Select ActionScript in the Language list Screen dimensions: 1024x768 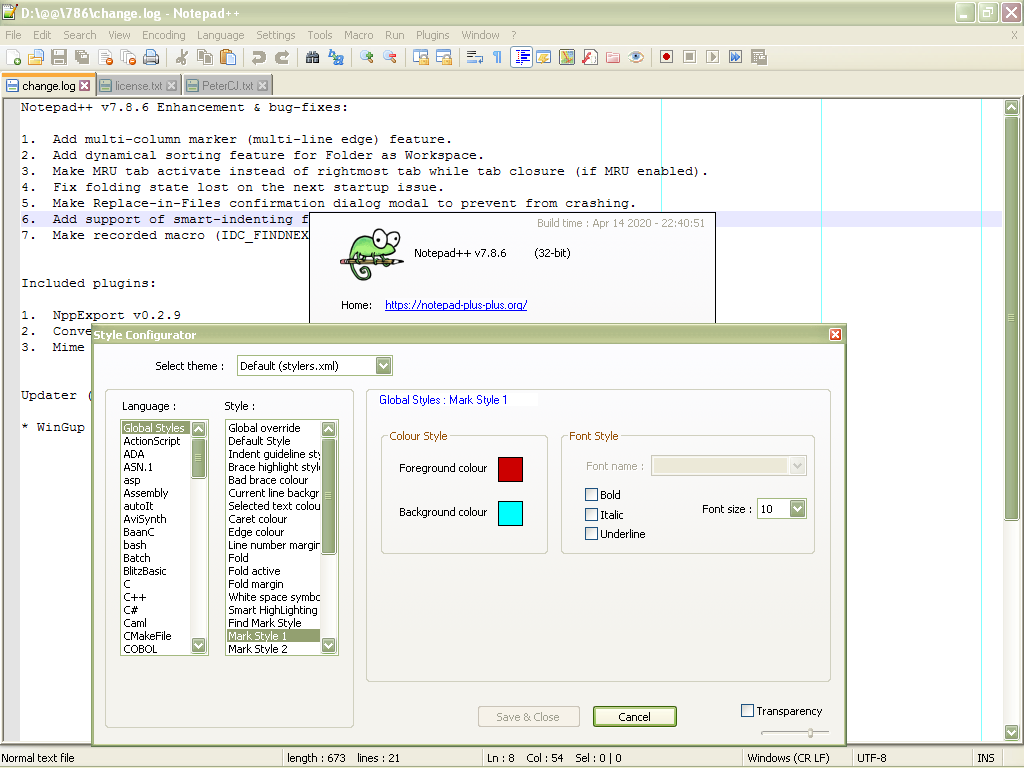[155, 441]
